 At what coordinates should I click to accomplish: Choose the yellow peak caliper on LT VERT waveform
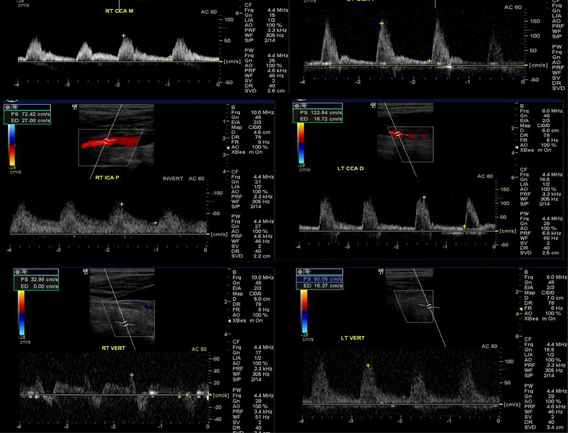click(x=368, y=366)
